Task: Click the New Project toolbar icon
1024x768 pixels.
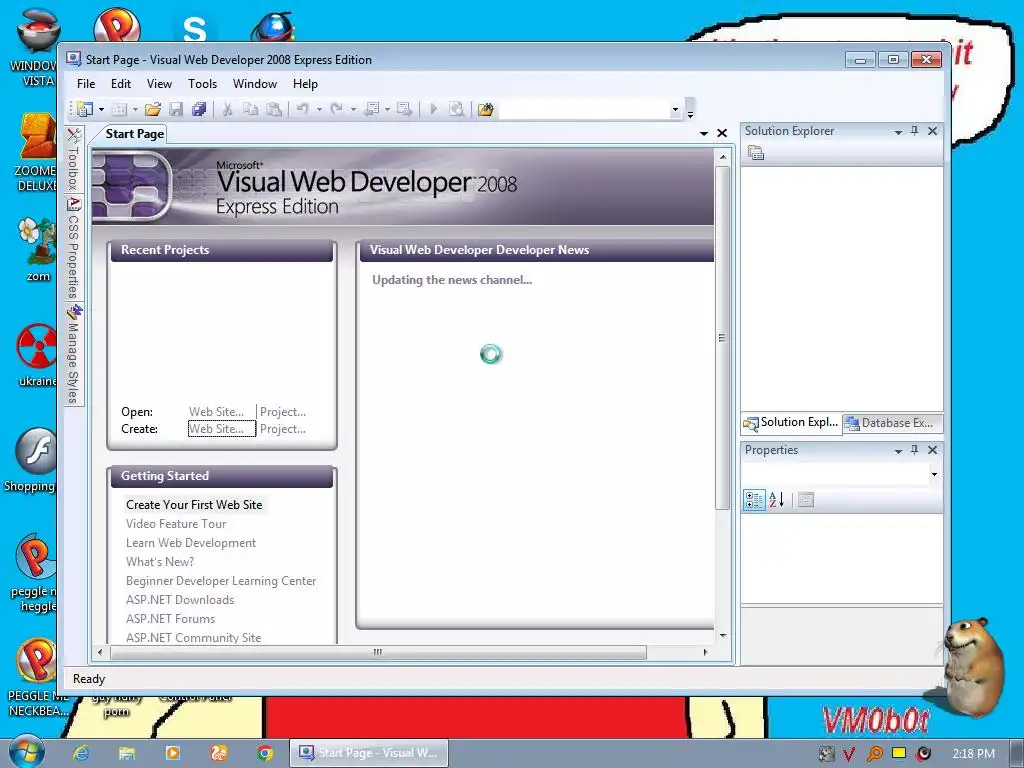Action: (84, 109)
